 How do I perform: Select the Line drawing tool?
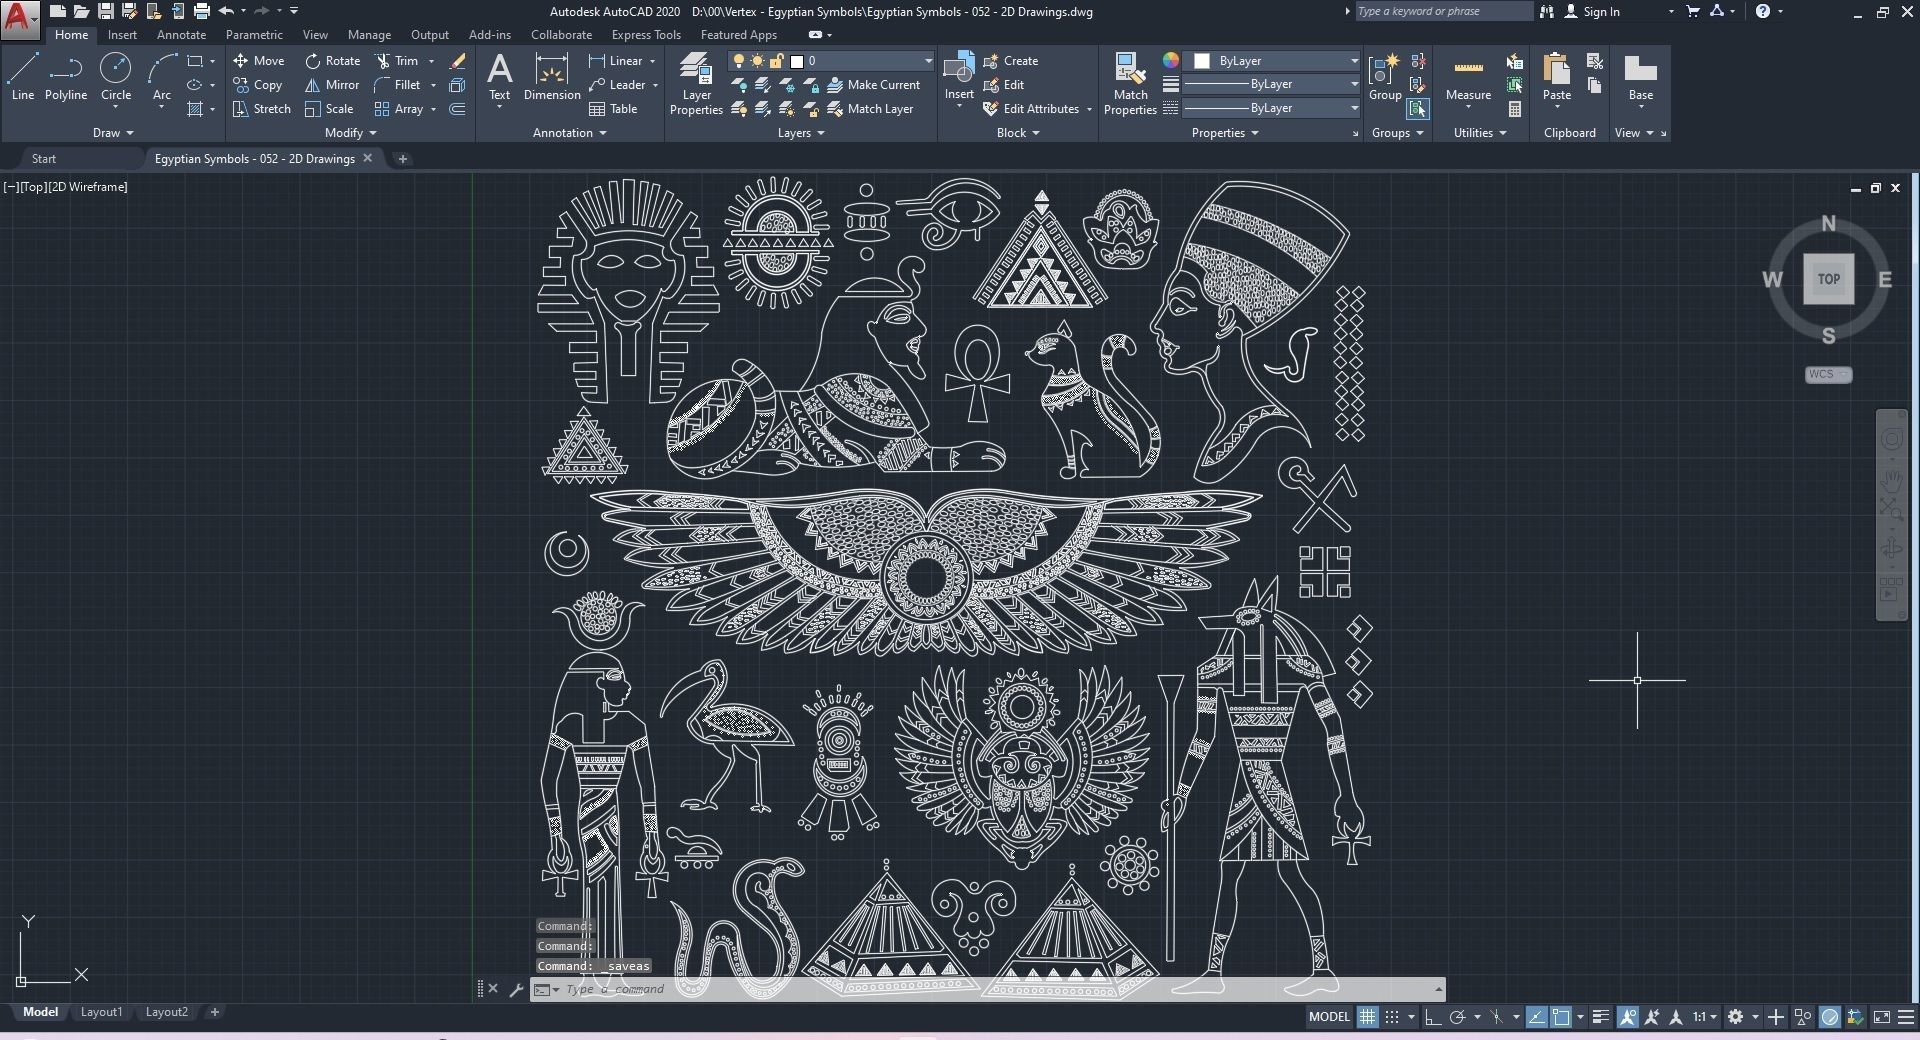click(x=23, y=77)
